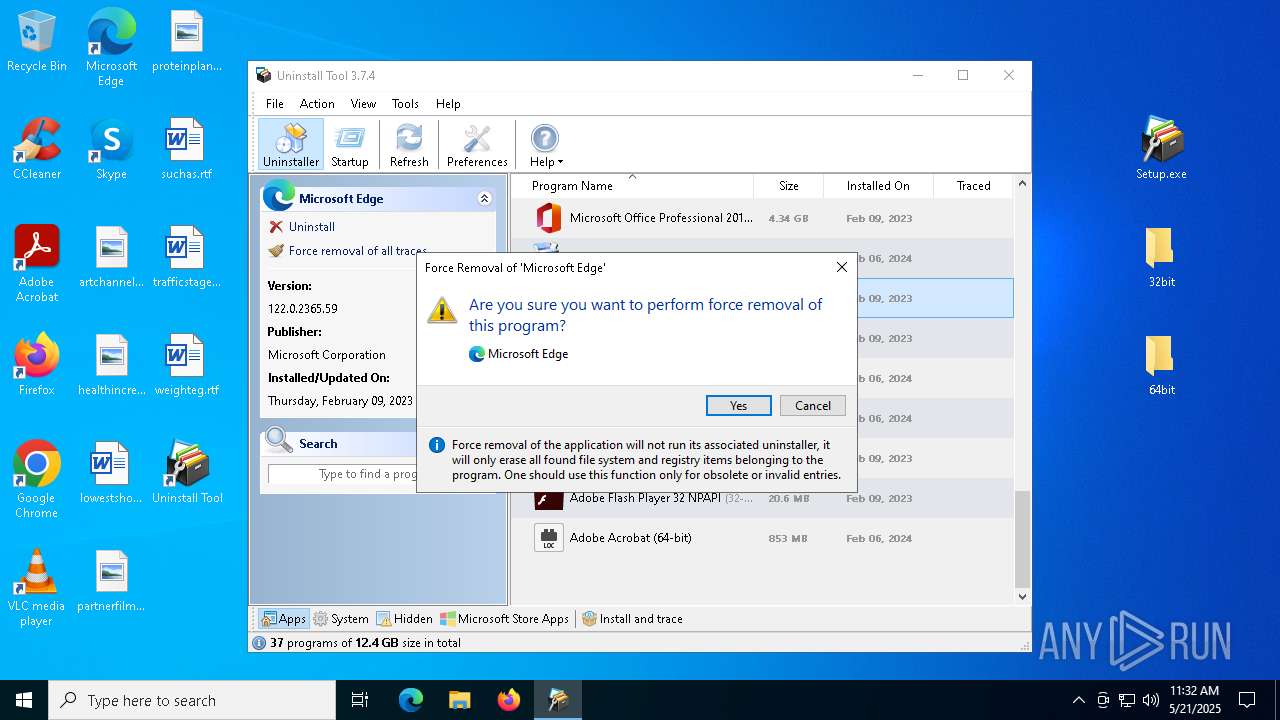The height and width of the screenshot is (720, 1280).
Task: Cancel the force removal dialog
Action: 813,405
